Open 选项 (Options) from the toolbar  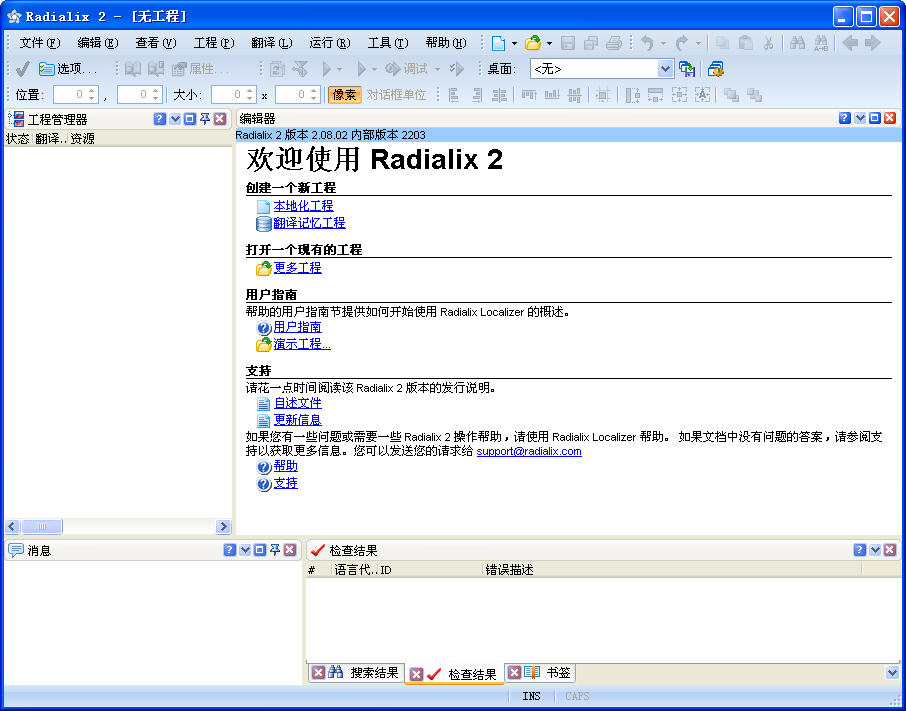point(68,69)
